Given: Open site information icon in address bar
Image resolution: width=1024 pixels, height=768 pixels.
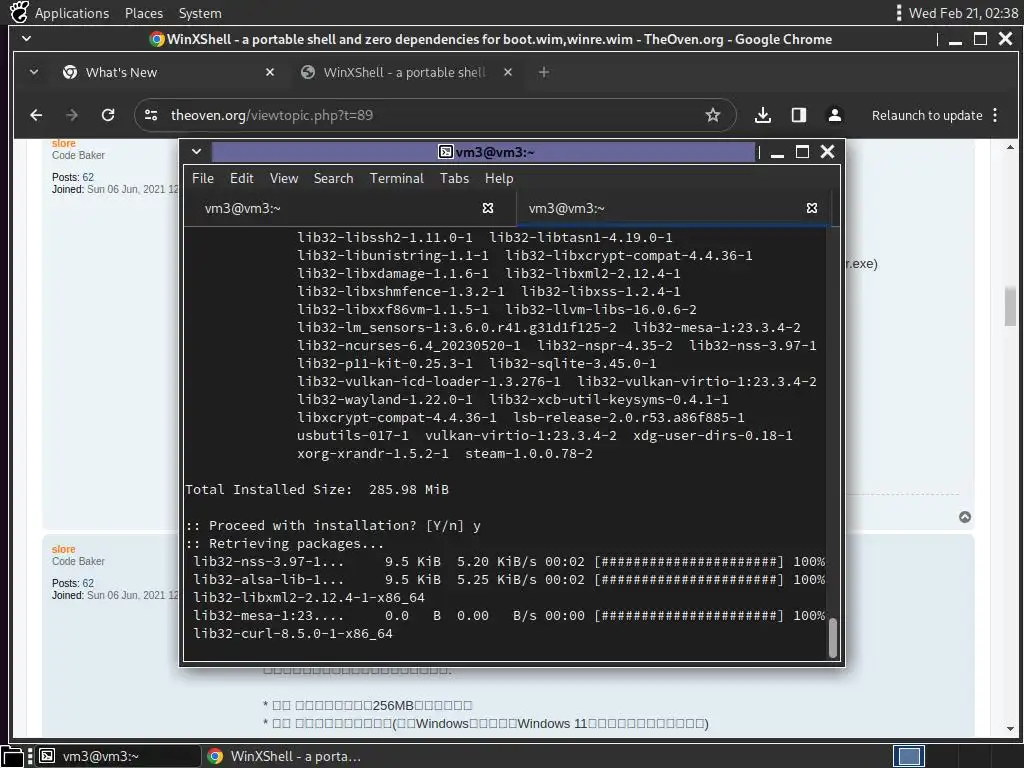Looking at the screenshot, I should point(151,116).
